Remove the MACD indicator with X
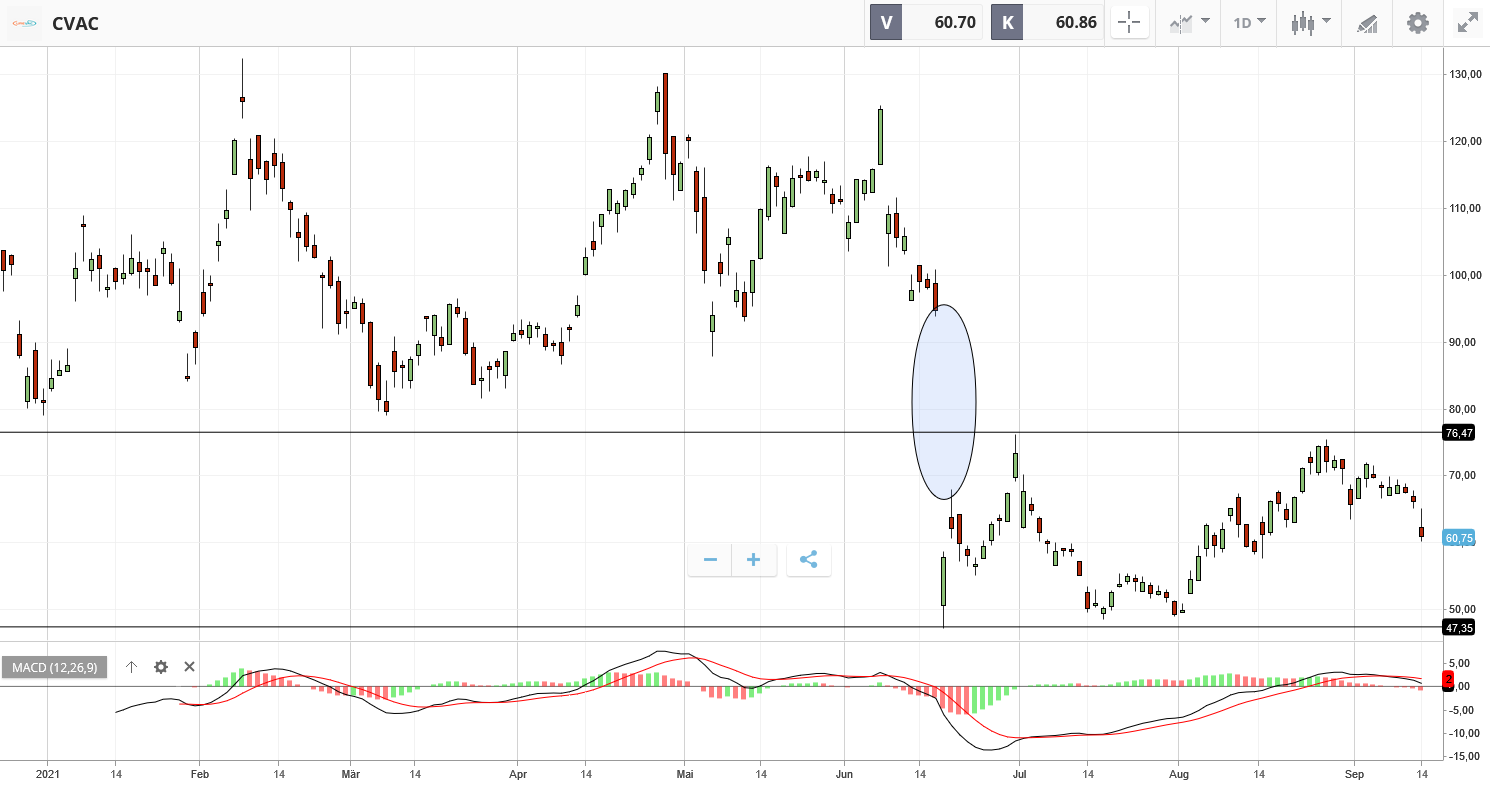 point(190,667)
